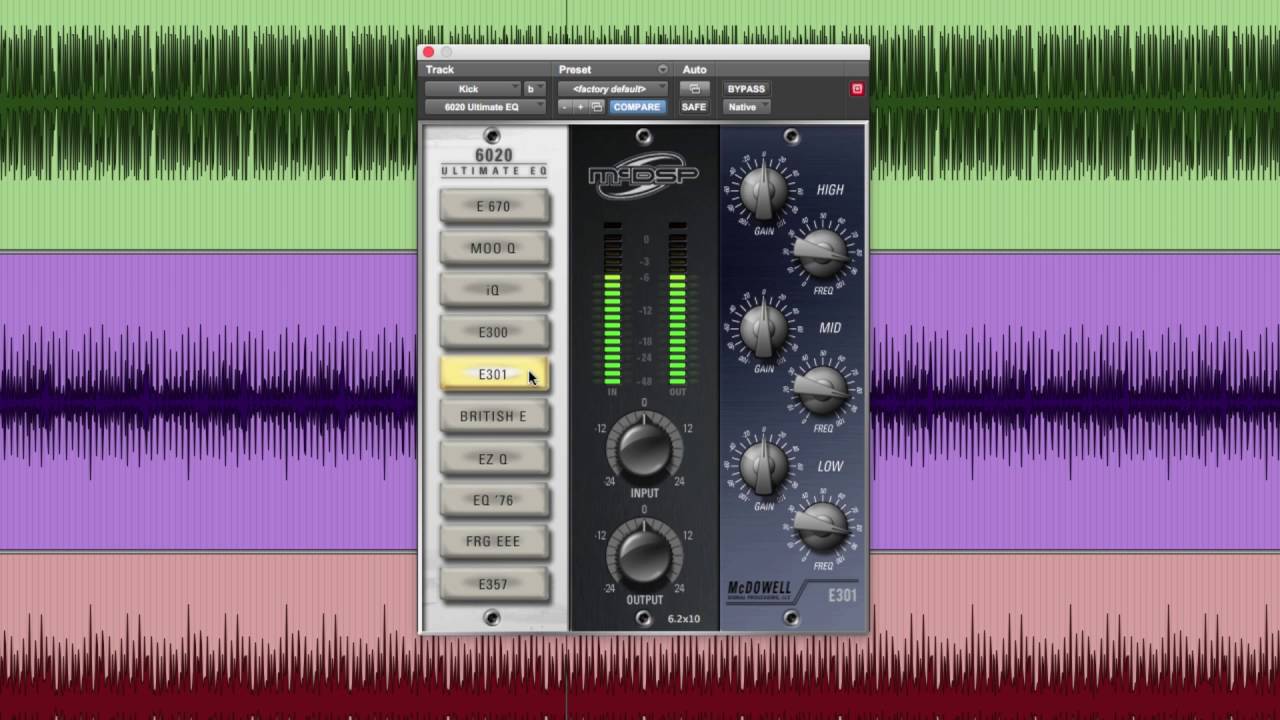Click the LOW band GAIN knob
Viewport: 1280px width, 720px height.
click(x=764, y=468)
